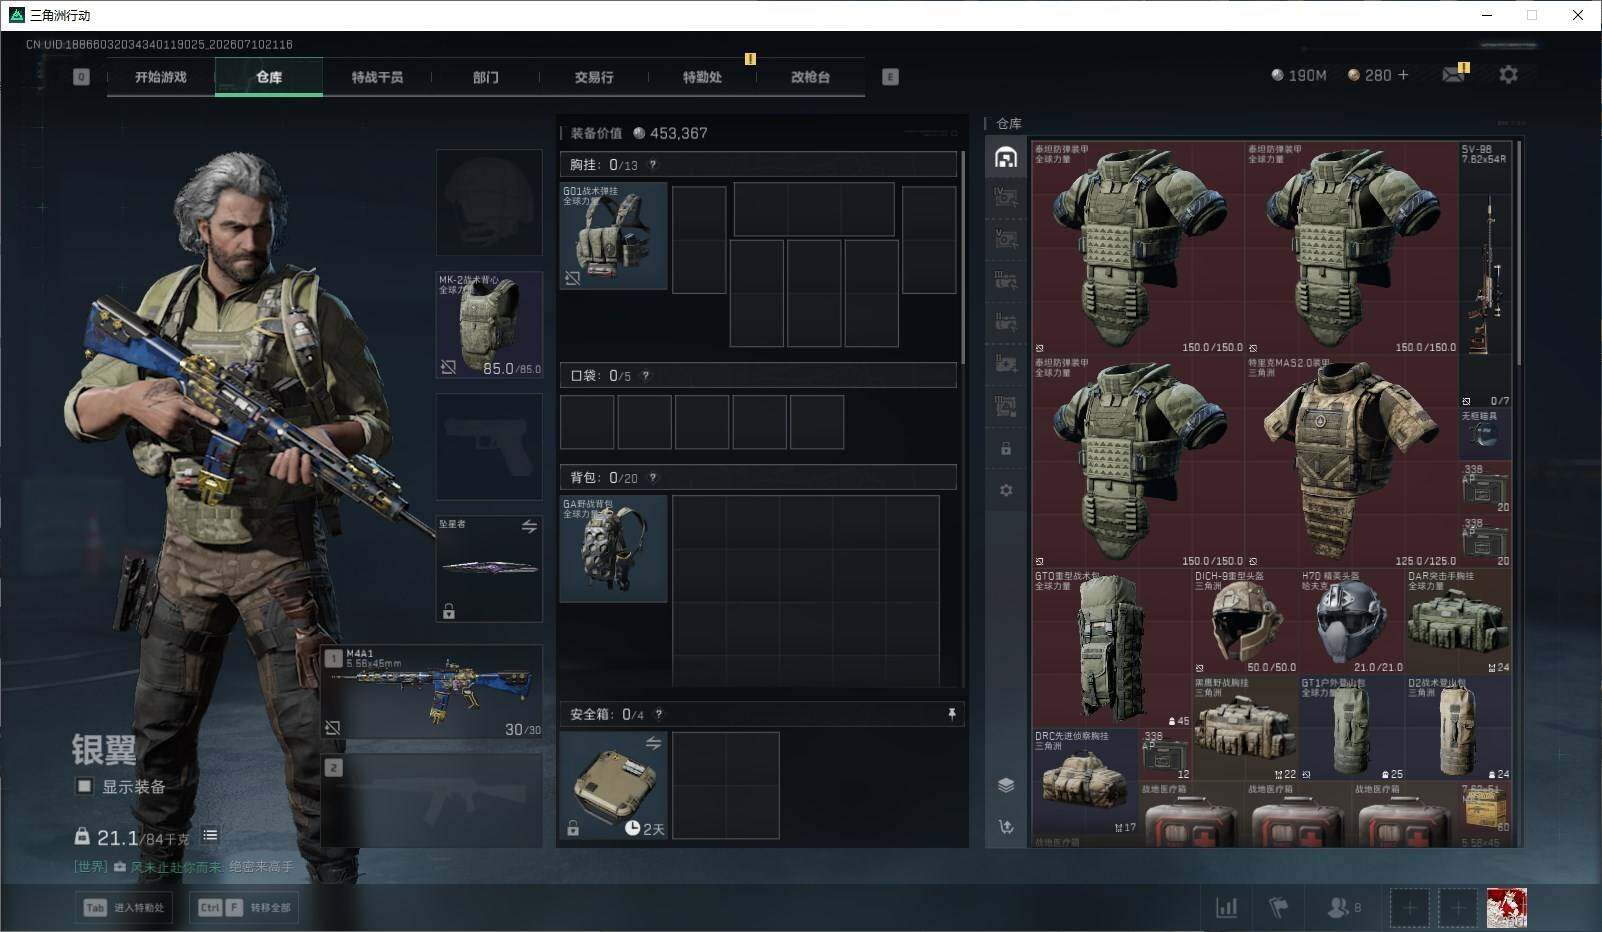
Task: Select the 仓库 tab
Action: 269,77
